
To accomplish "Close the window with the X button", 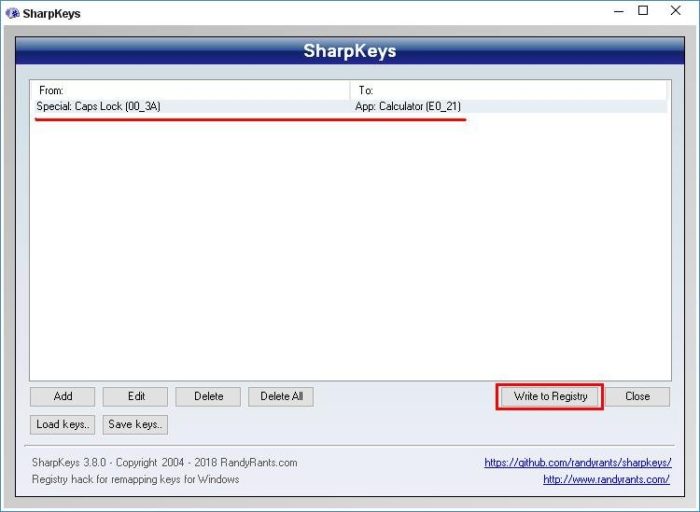I will (675, 11).
